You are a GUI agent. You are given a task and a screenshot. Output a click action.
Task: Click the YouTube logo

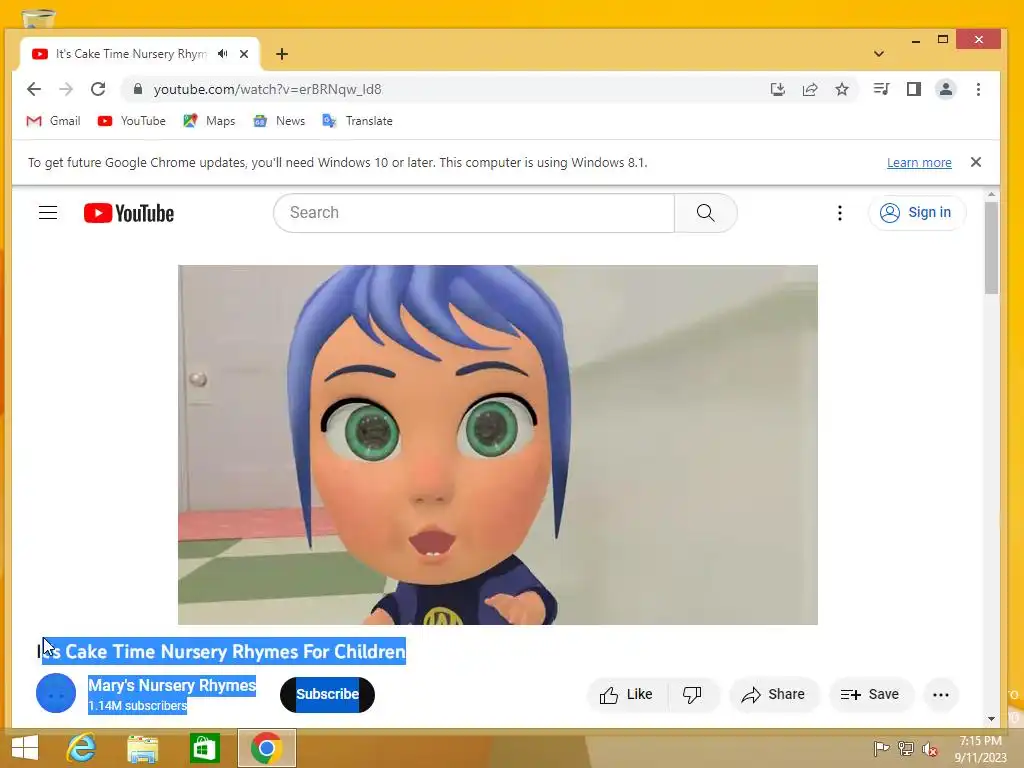129,213
